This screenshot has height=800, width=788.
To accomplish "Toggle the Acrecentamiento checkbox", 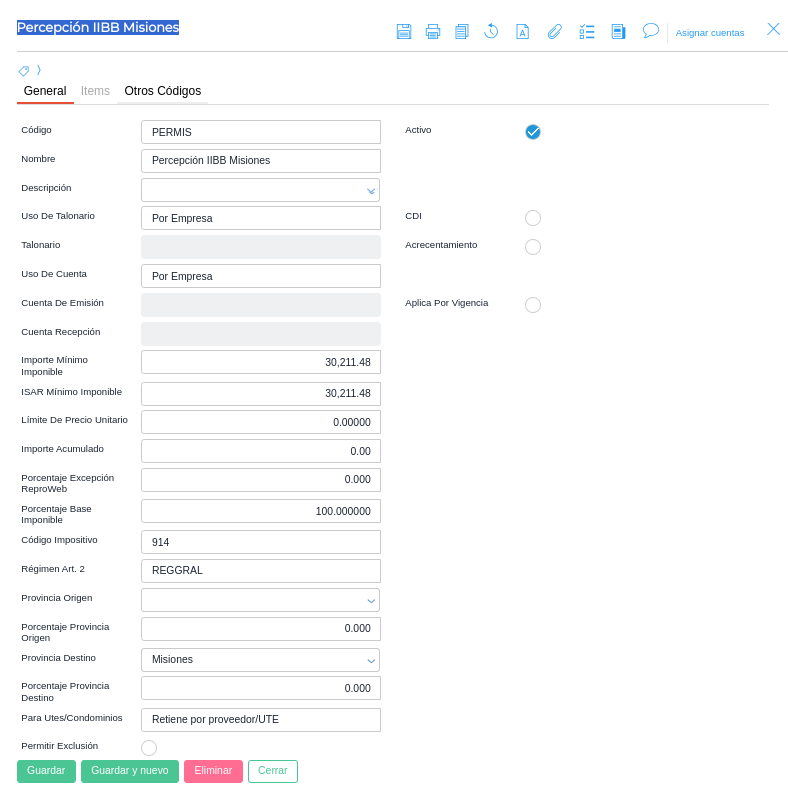I will tap(533, 247).
